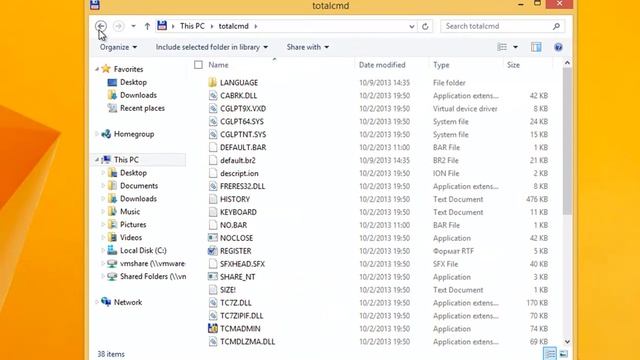
Task: Click the CGLPT64.SYS file icon
Action: tap(213, 122)
